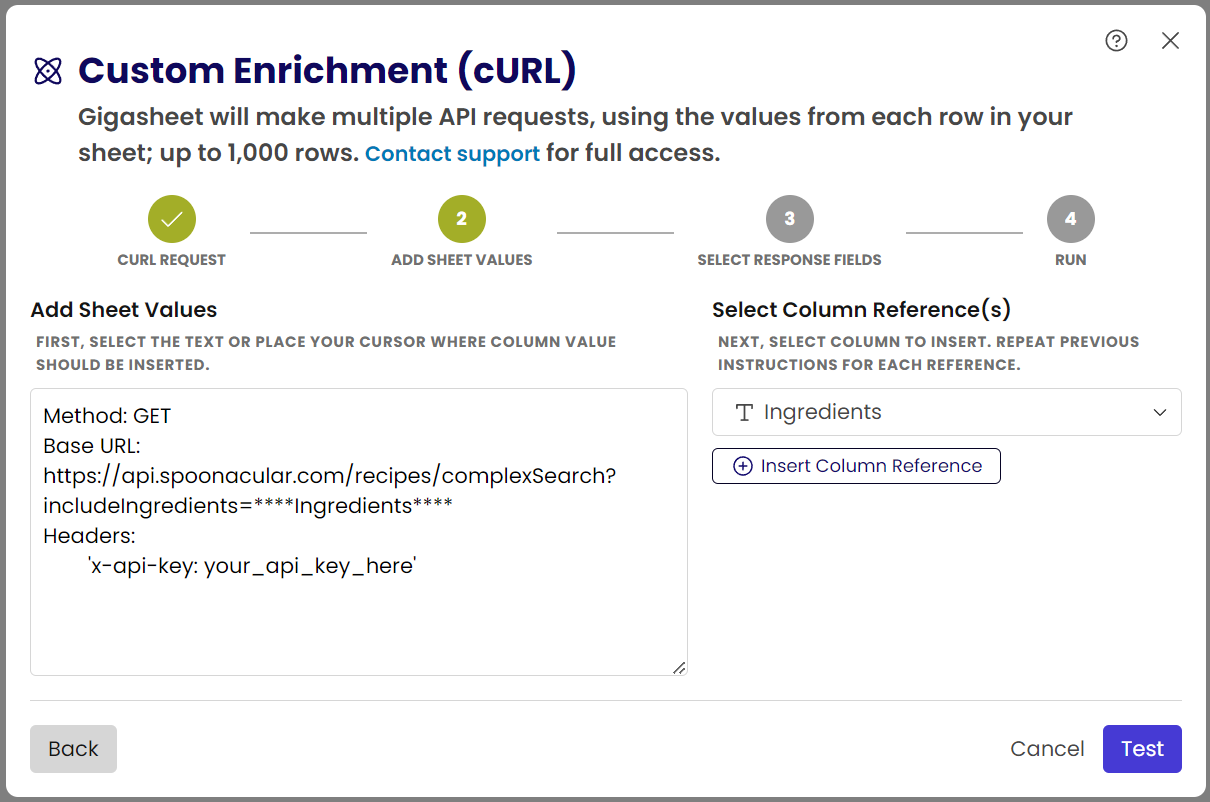This screenshot has width=1210, height=802.
Task: Click the green checkmark for CURL REQUEST step
Action: (171, 218)
